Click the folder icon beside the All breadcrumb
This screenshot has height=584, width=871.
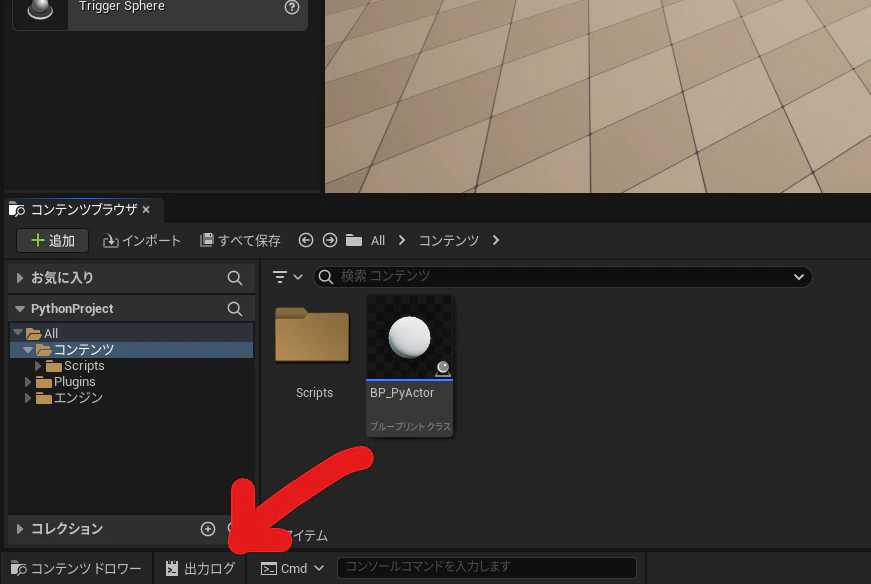354,240
